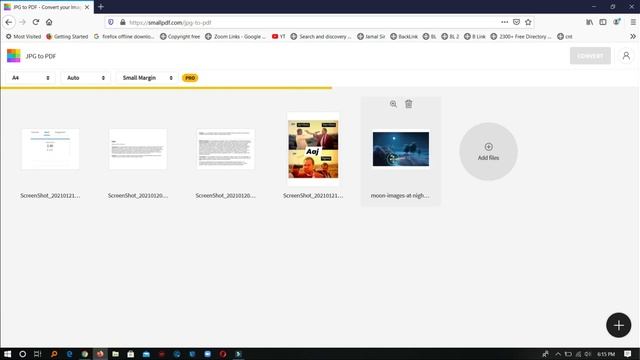The image size is (640, 360).
Task: Open File Explorer from the taskbar
Action: coord(116,354)
